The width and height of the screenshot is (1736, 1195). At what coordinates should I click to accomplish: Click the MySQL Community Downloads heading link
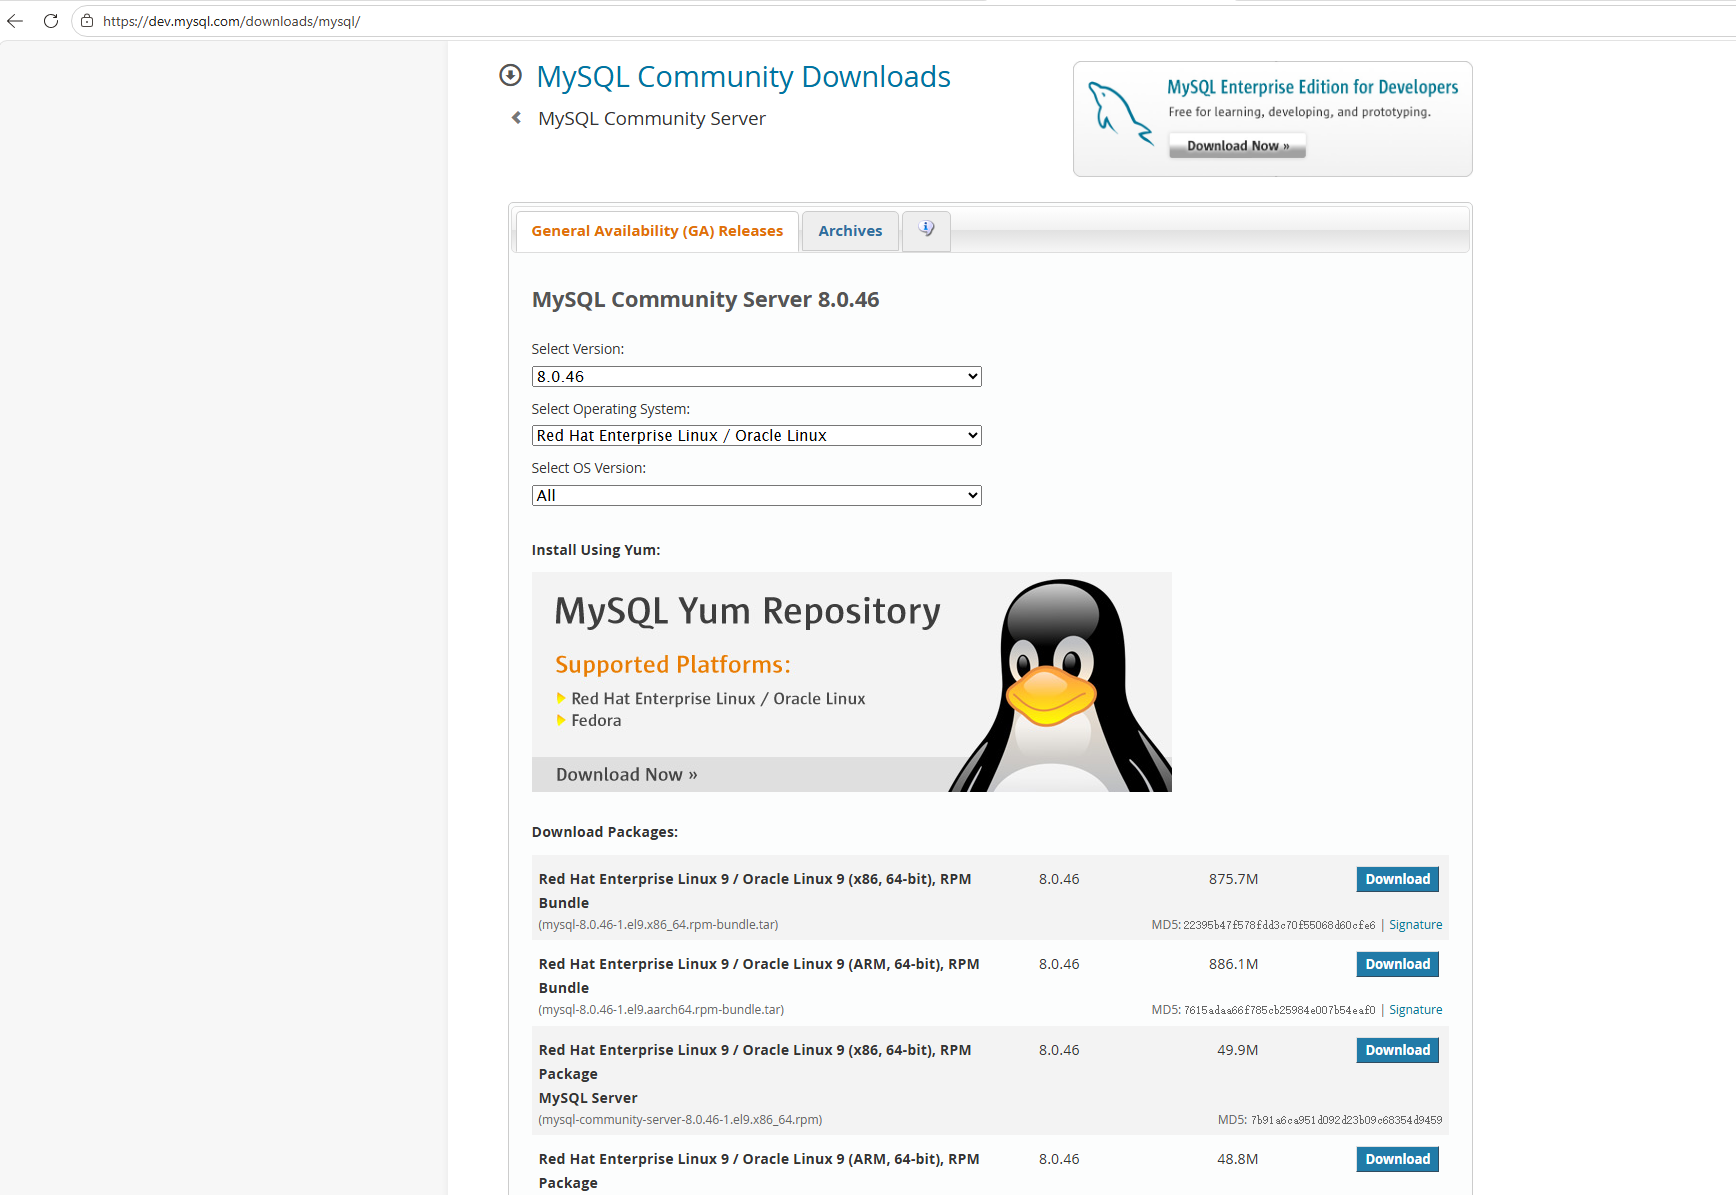(x=743, y=76)
